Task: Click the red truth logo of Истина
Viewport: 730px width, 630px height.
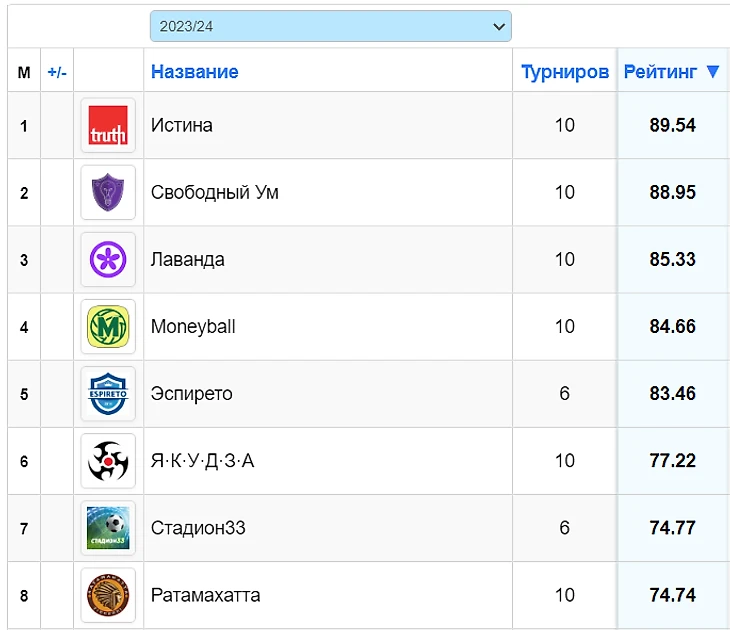Action: [x=108, y=125]
